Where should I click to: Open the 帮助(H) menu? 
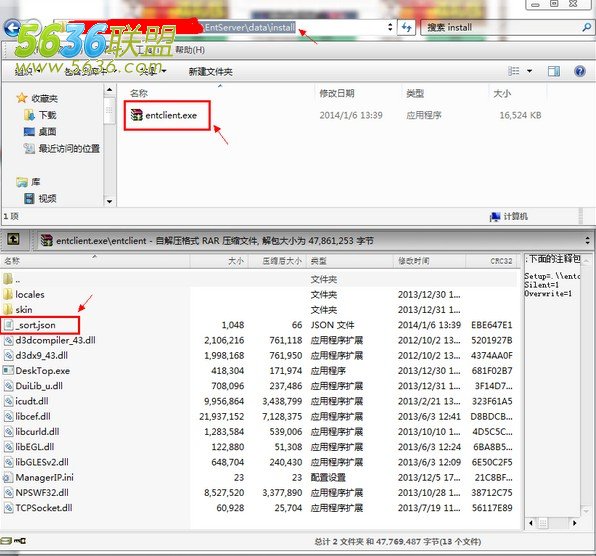click(x=190, y=50)
